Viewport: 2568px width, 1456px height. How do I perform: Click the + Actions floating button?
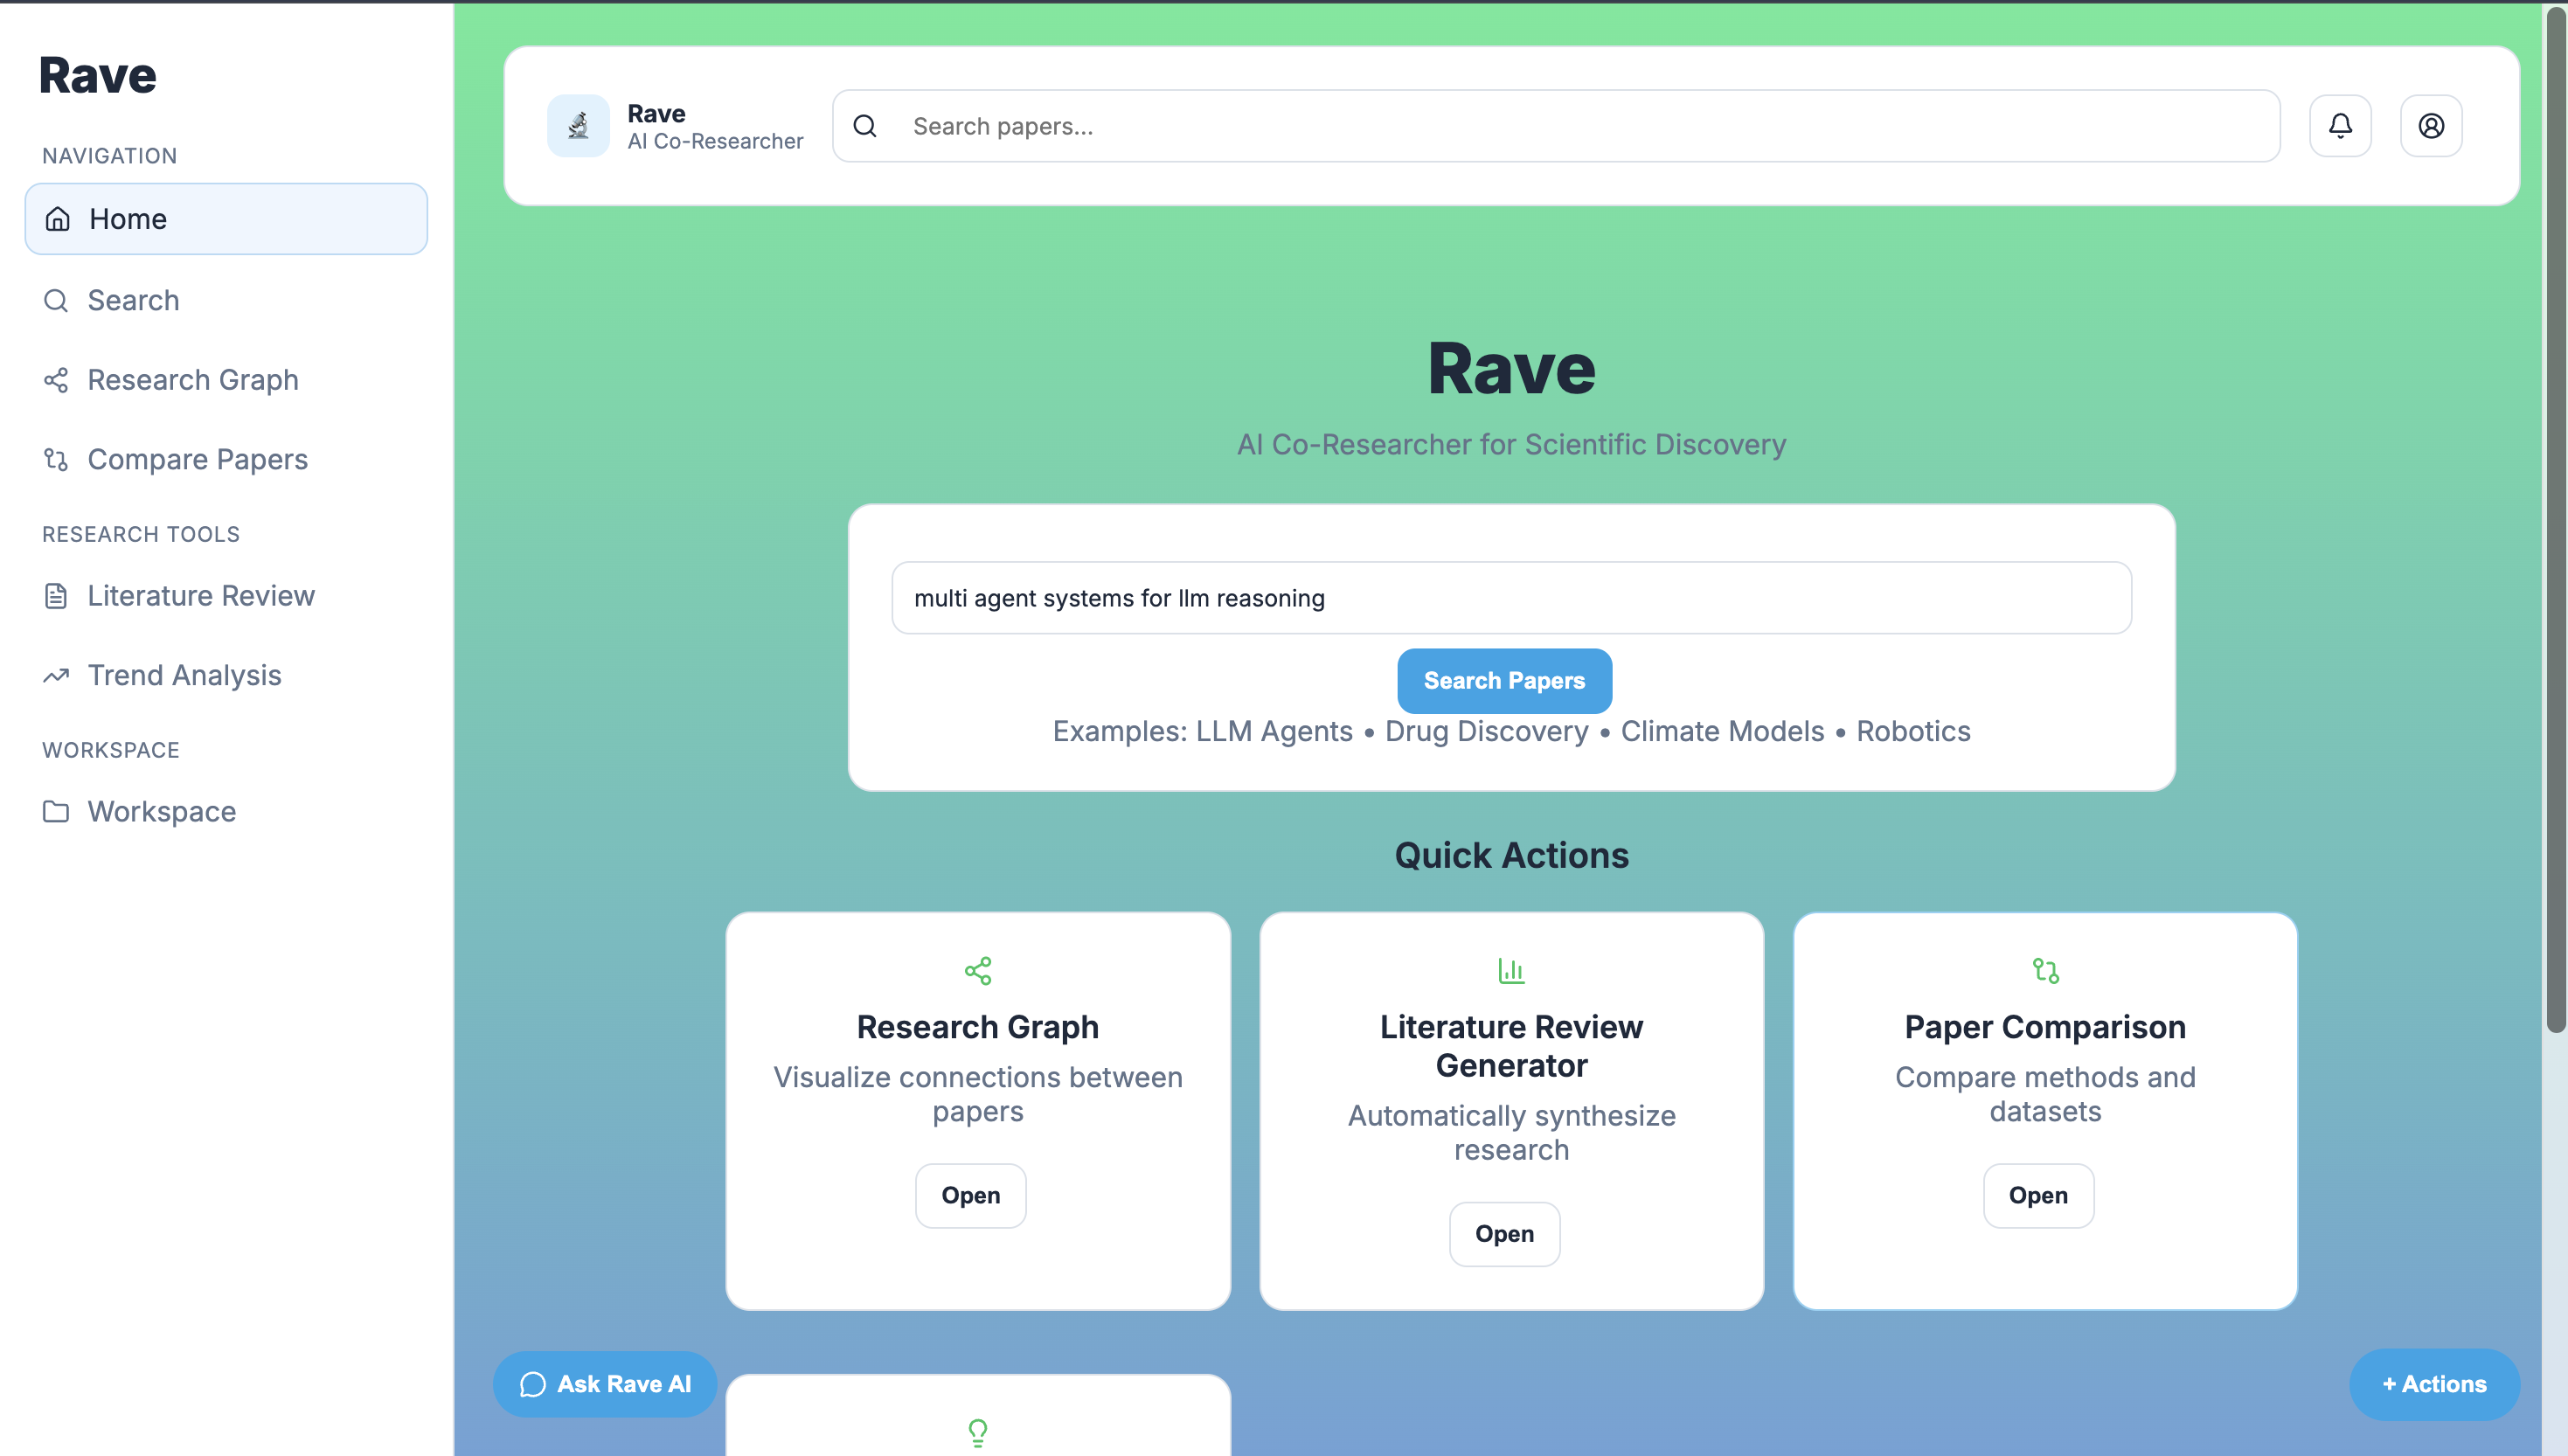[x=2433, y=1384]
